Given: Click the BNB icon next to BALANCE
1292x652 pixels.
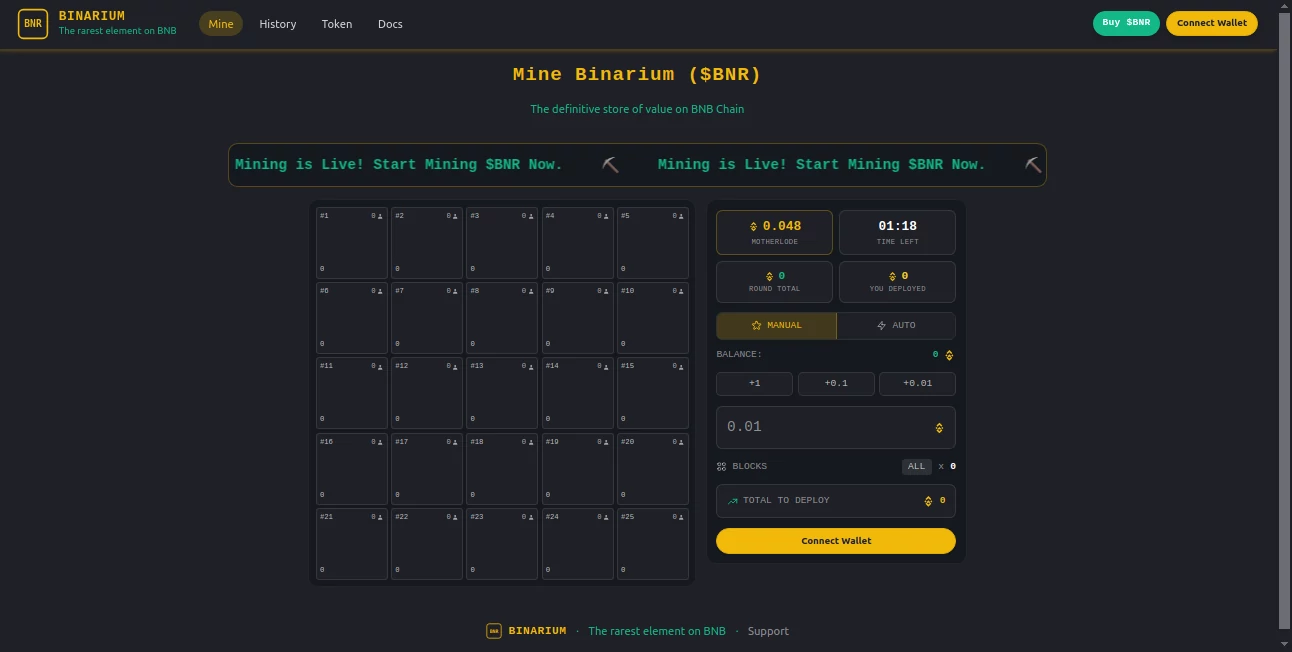Looking at the screenshot, I should 948,354.
